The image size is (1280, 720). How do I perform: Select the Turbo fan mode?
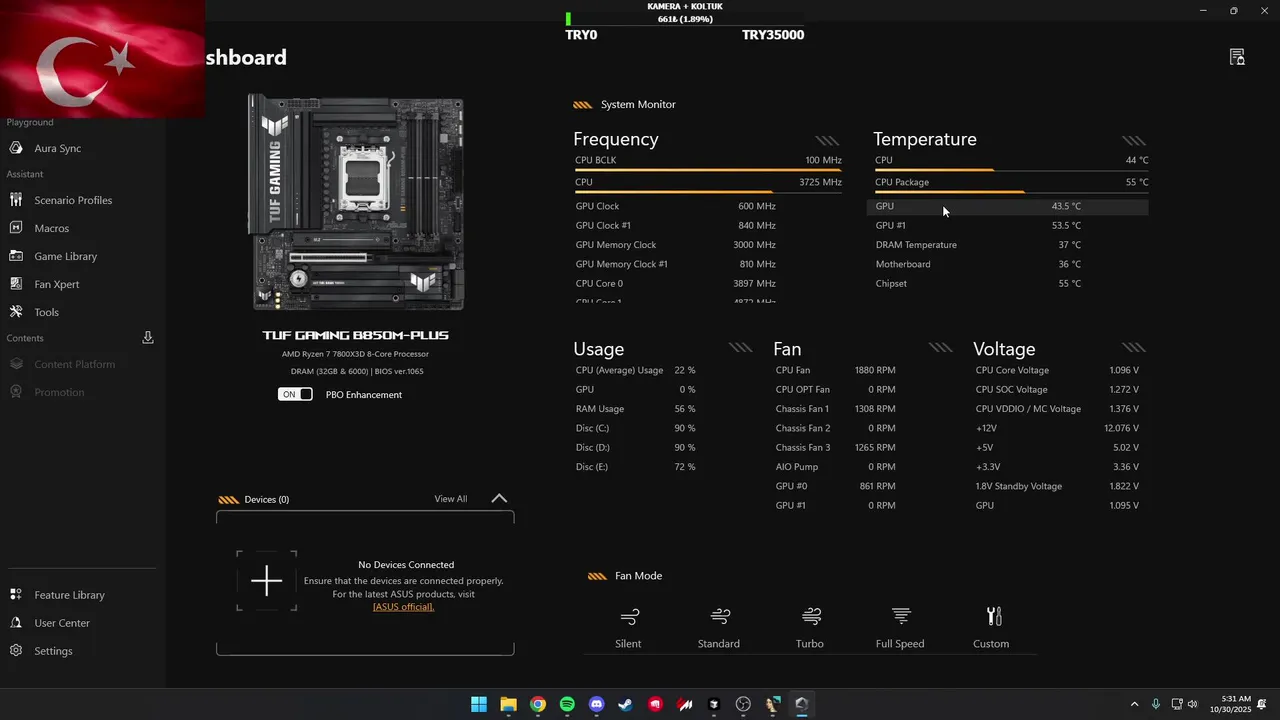click(810, 628)
